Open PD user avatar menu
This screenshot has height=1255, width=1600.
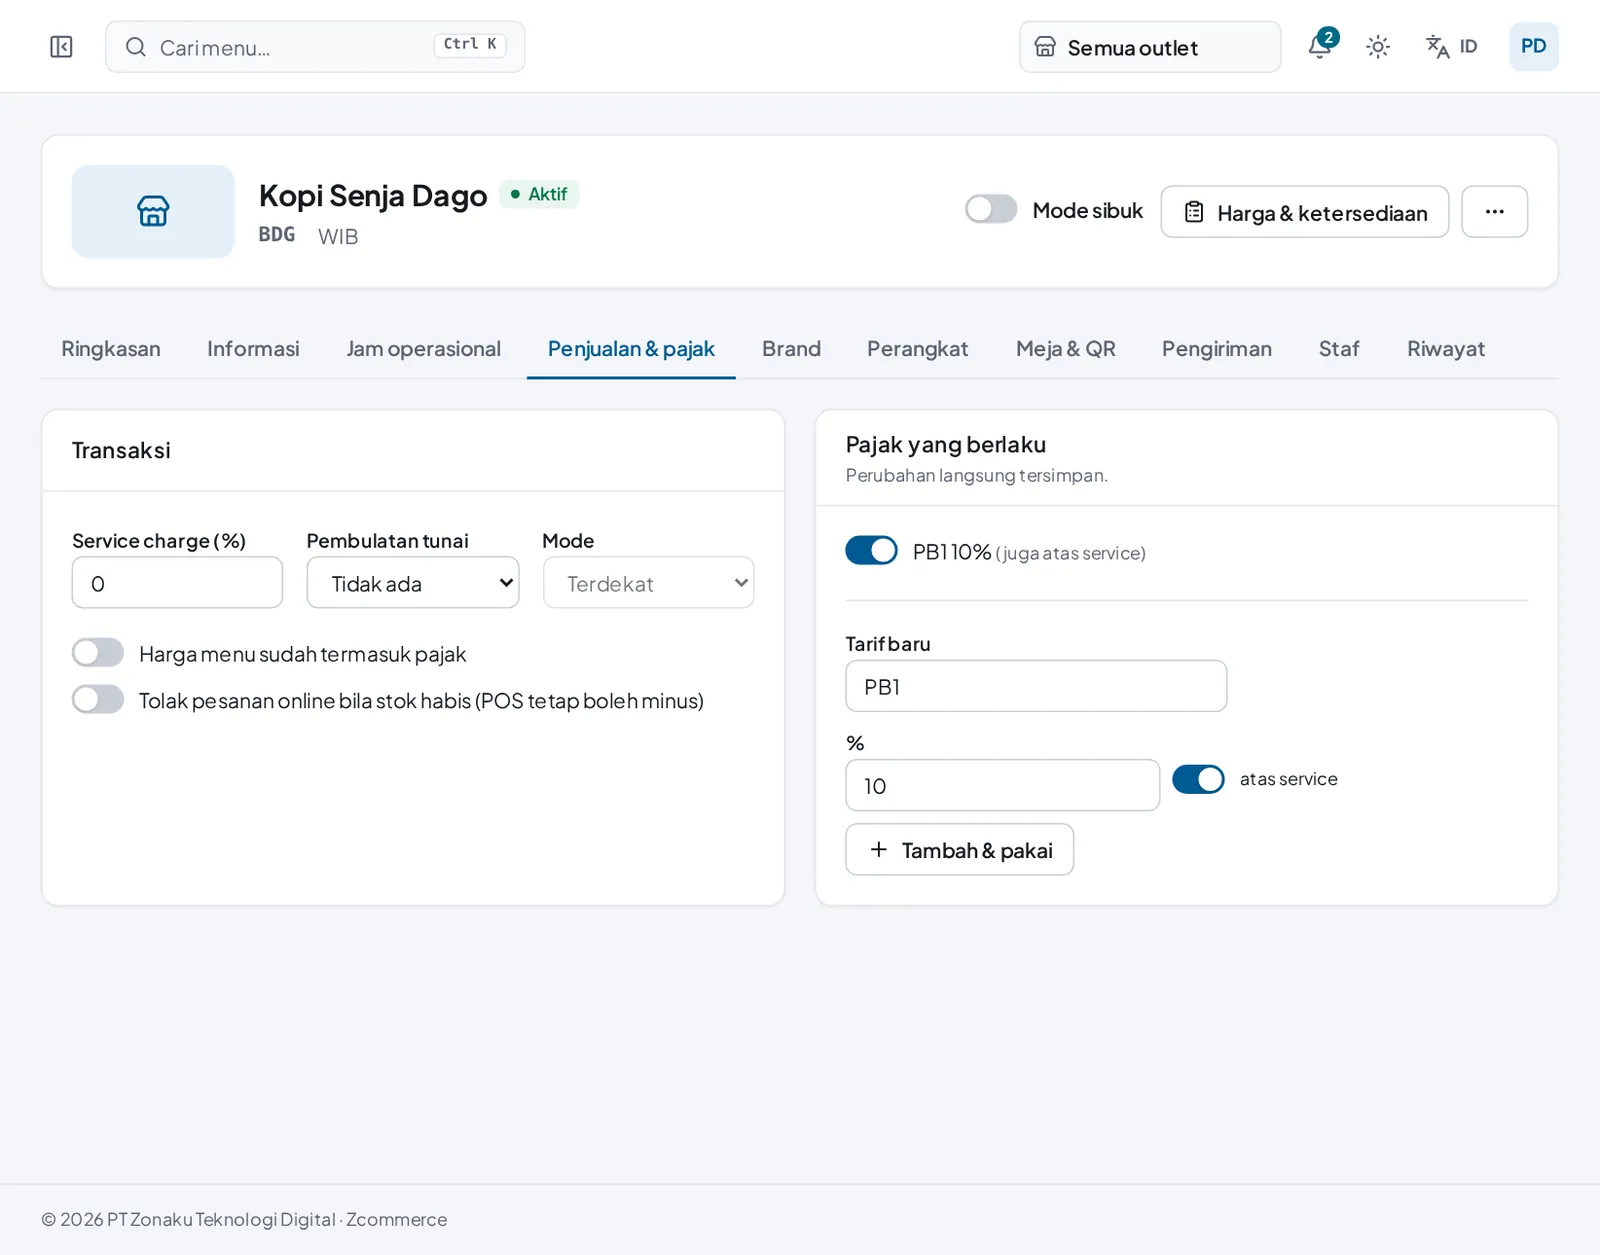(x=1533, y=47)
